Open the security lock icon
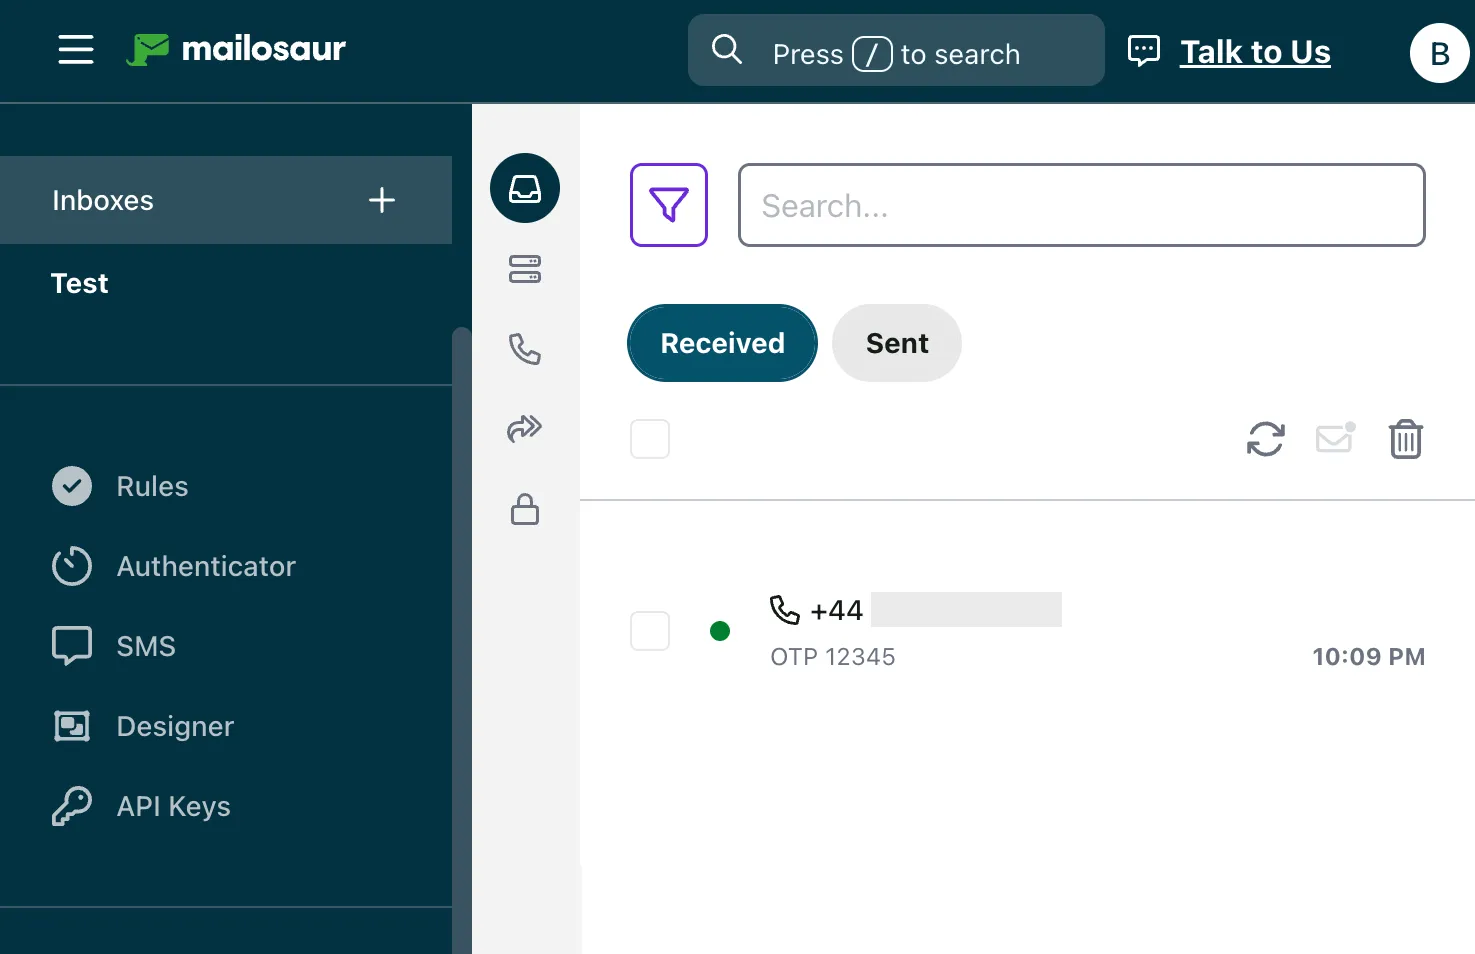The width and height of the screenshot is (1475, 954). pos(524,509)
